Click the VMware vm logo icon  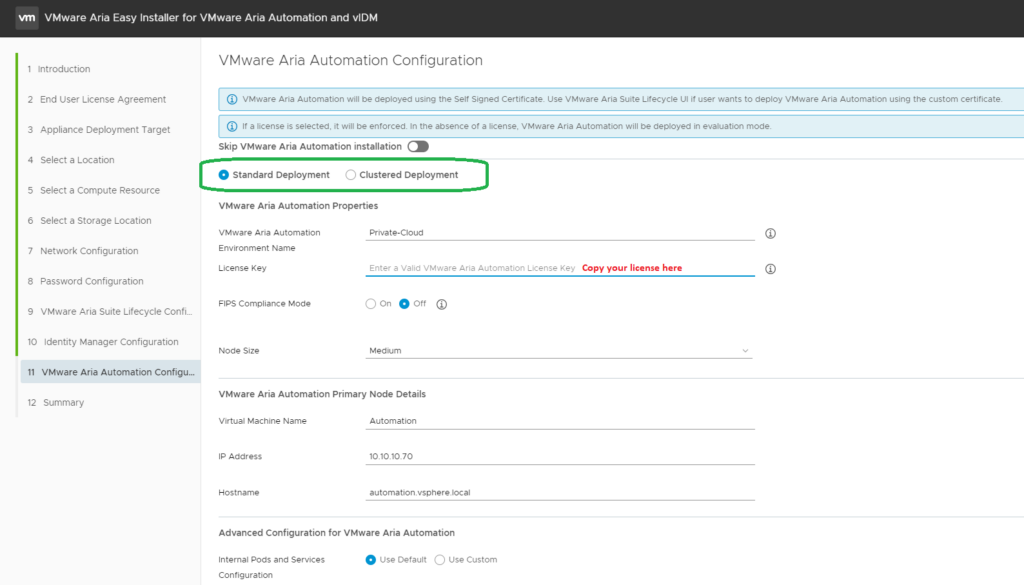pyautogui.click(x=27, y=18)
